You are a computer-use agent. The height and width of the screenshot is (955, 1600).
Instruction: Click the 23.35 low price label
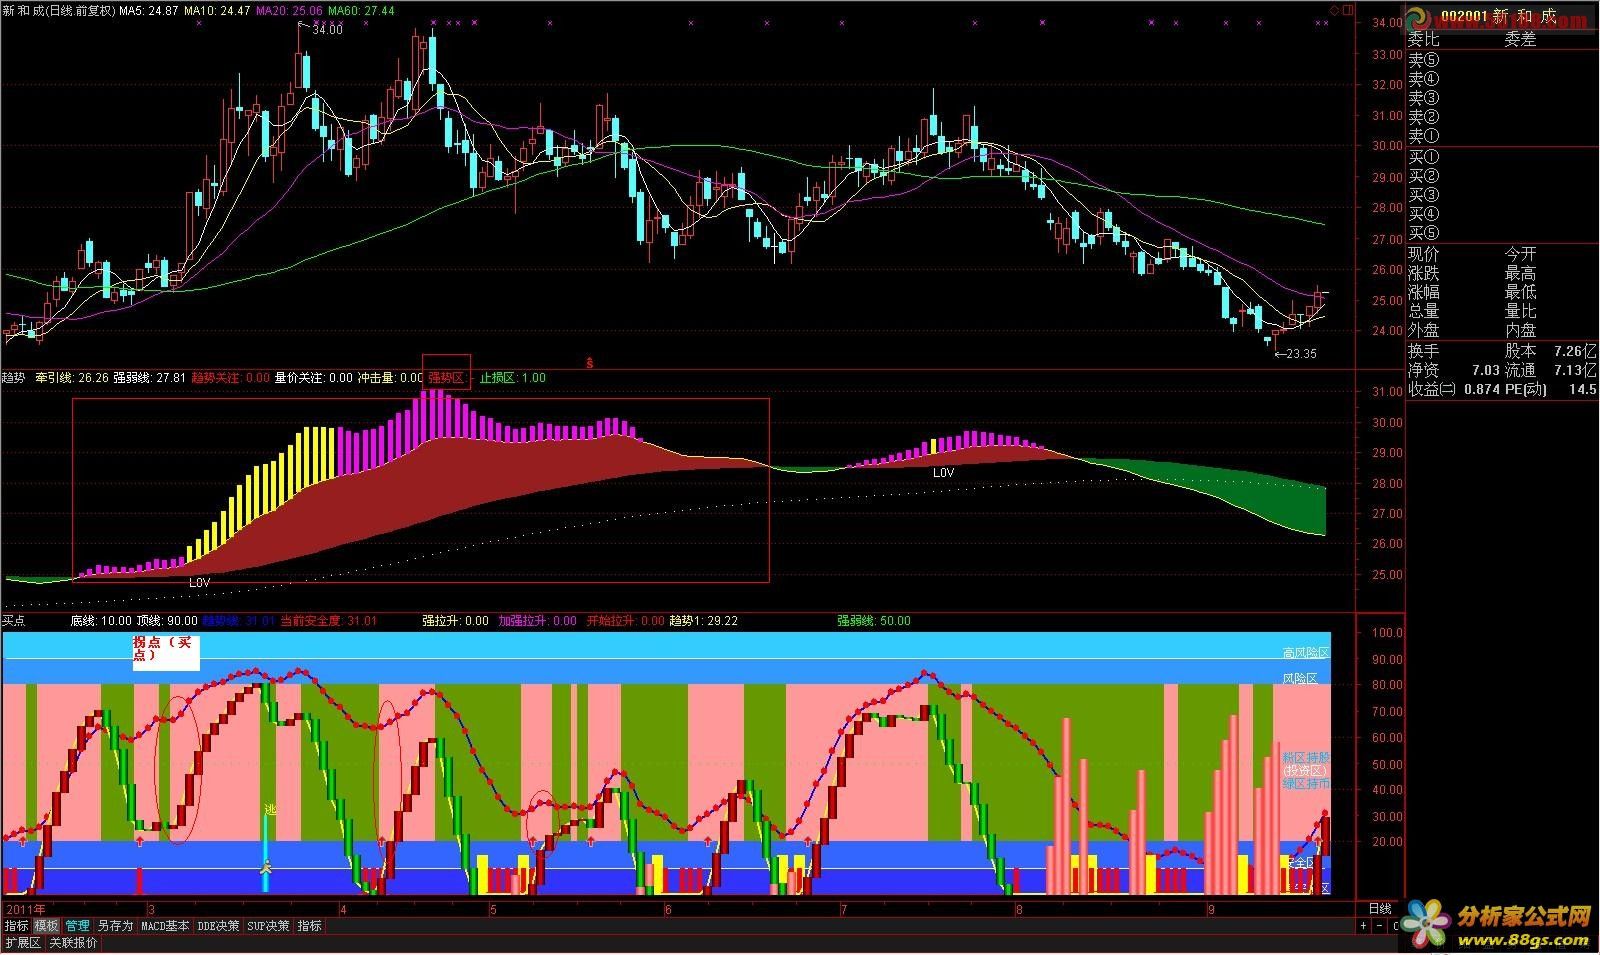click(1301, 353)
